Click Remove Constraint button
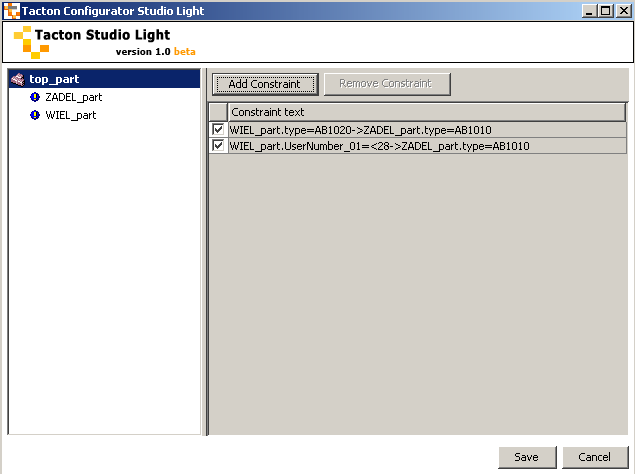 coord(387,84)
